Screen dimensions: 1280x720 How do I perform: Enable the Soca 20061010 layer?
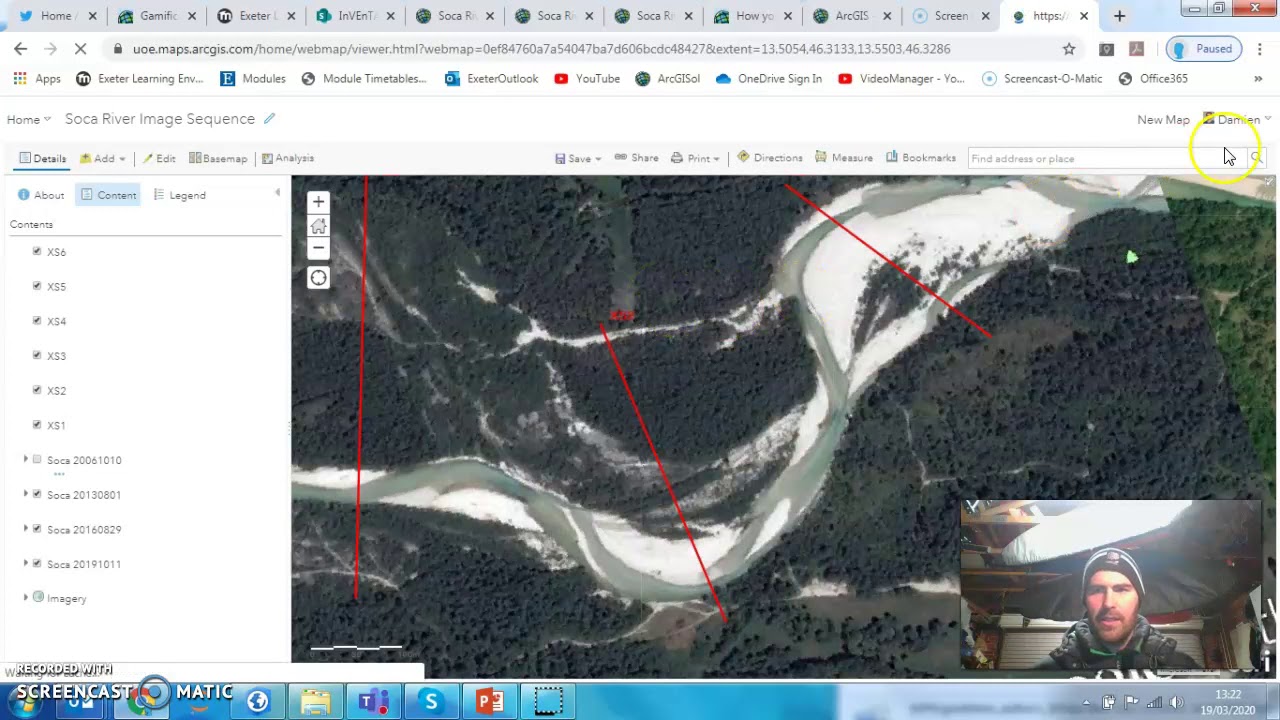(37, 459)
